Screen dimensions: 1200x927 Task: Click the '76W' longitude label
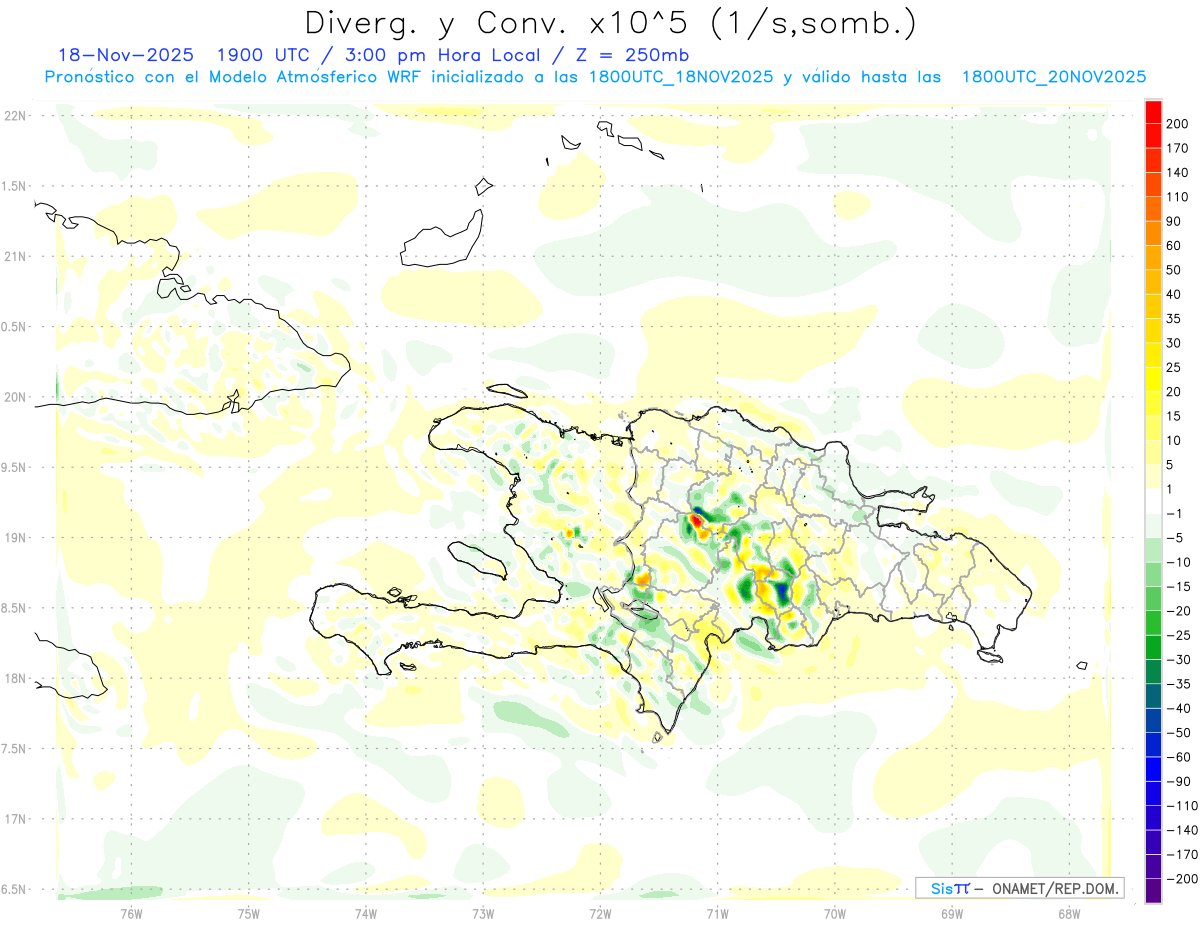131,913
